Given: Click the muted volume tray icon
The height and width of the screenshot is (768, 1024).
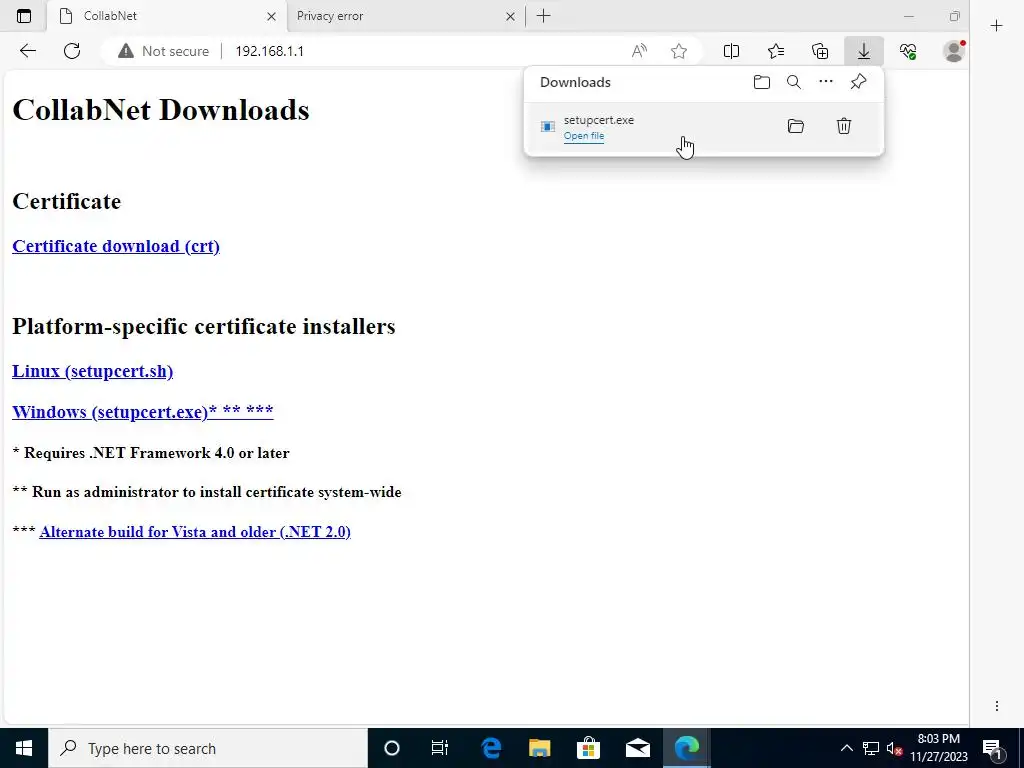Looking at the screenshot, I should [895, 748].
